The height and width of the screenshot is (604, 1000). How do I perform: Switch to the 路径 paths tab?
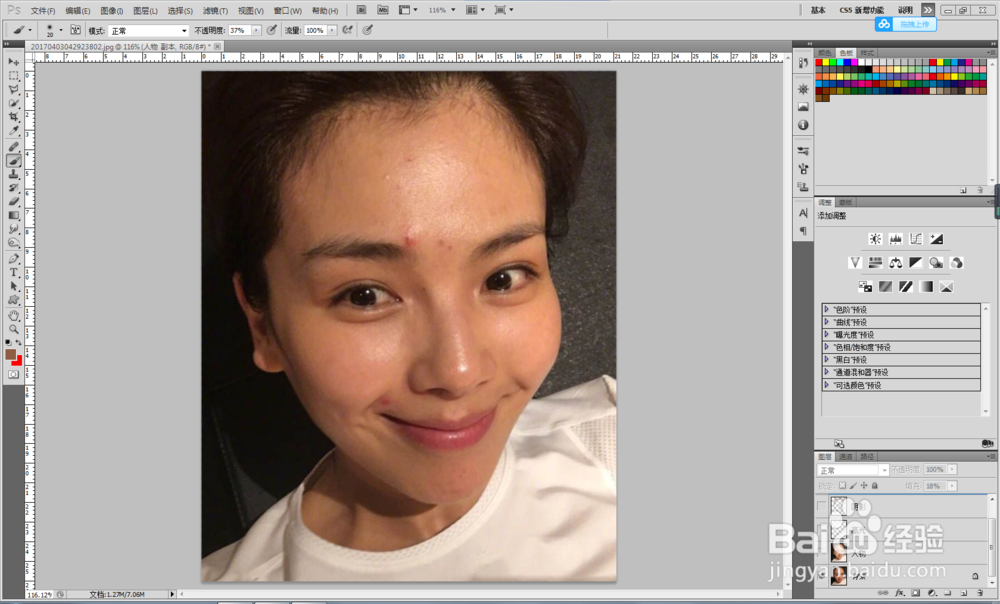(x=867, y=457)
